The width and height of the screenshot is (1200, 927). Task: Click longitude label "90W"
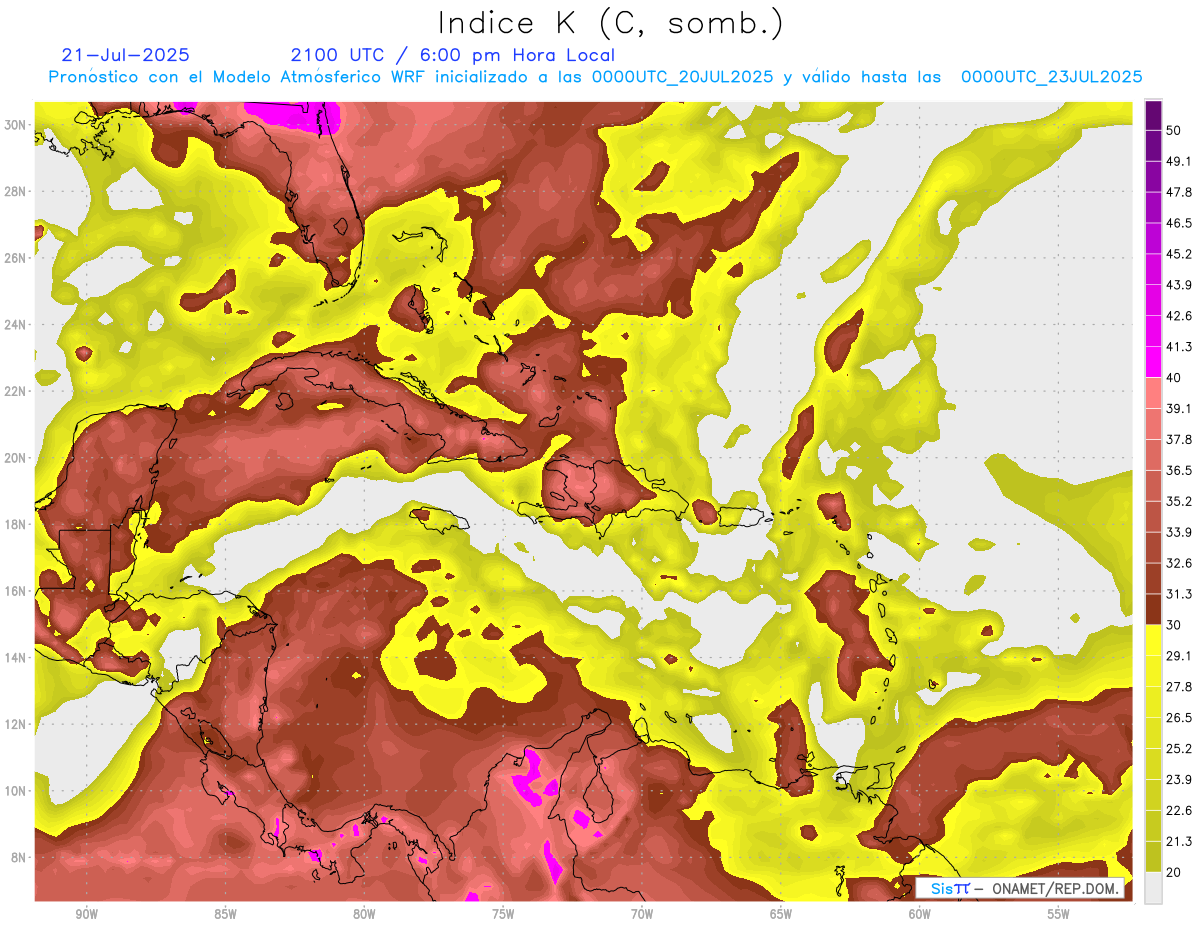click(86, 914)
